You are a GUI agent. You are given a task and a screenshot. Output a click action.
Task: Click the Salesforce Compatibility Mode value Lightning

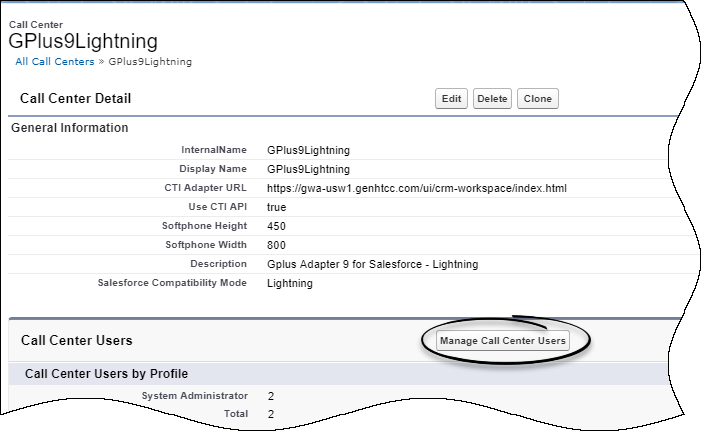(x=290, y=283)
